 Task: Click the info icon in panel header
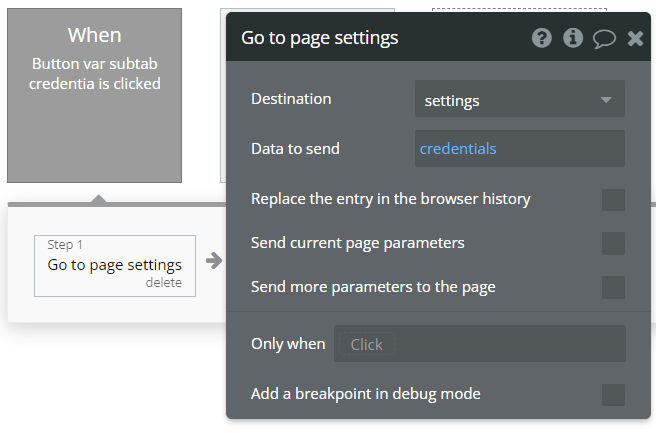pyautogui.click(x=573, y=38)
